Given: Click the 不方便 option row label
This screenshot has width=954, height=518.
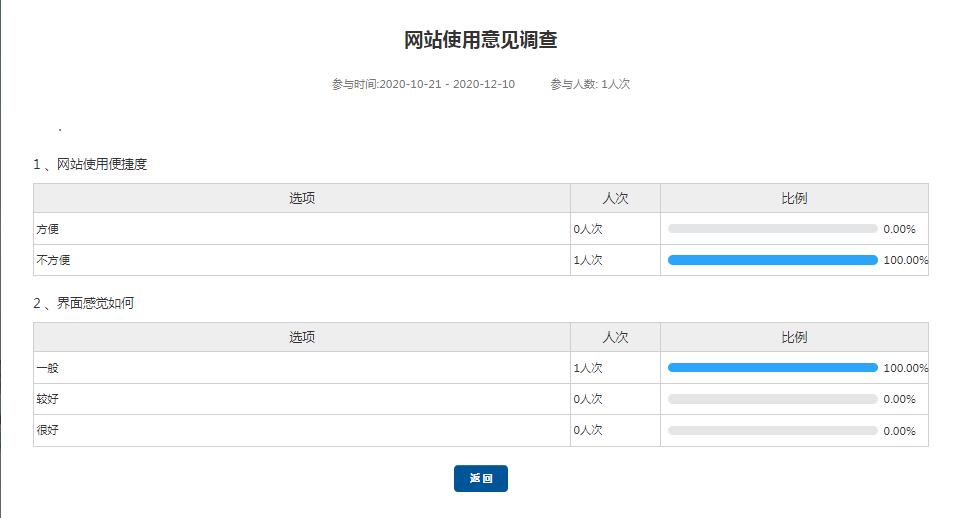Looking at the screenshot, I should [x=53, y=260].
